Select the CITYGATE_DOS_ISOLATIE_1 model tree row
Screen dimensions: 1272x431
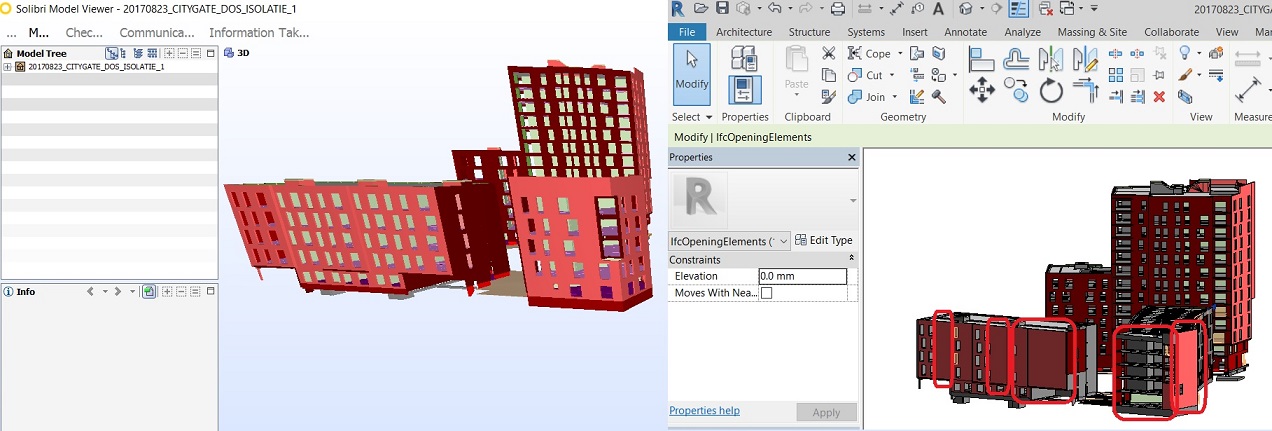pos(109,67)
